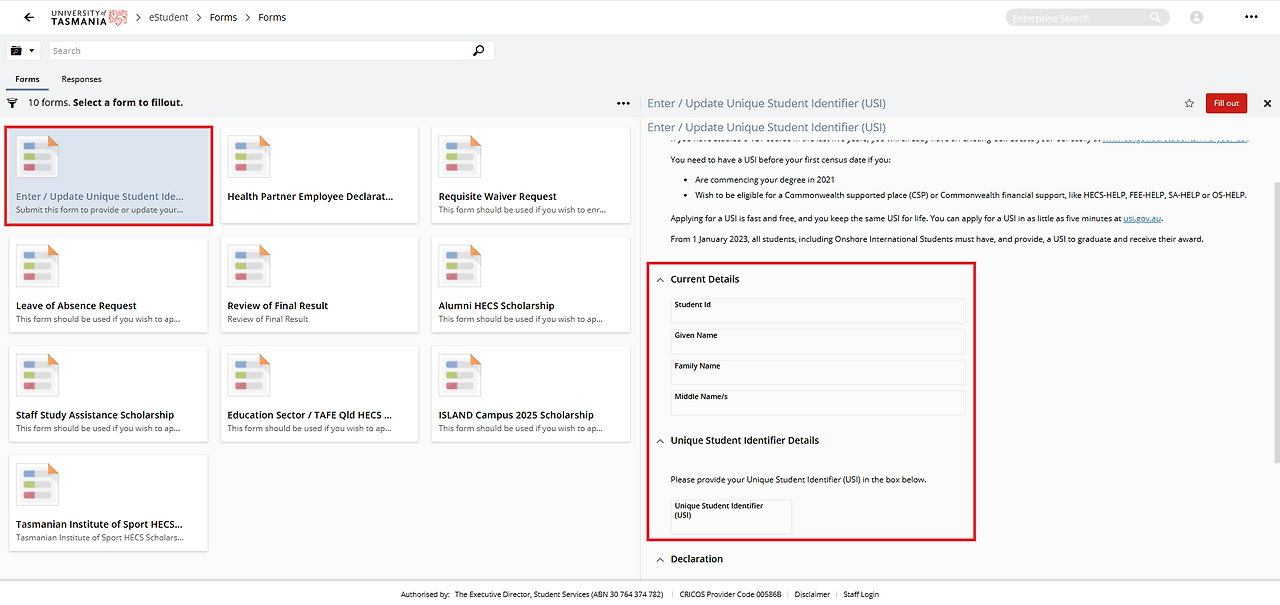1280x605 pixels.
Task: Click the forms search magnifier icon
Action: (x=479, y=51)
